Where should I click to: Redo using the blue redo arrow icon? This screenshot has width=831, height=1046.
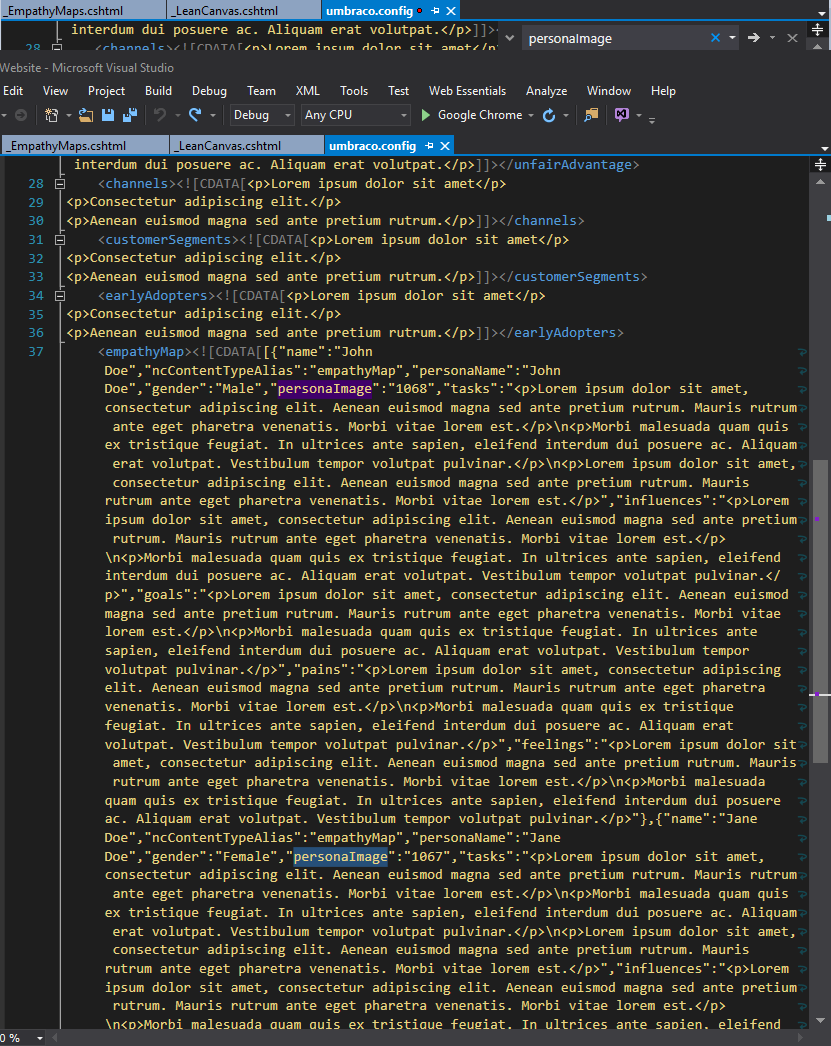(x=195, y=115)
